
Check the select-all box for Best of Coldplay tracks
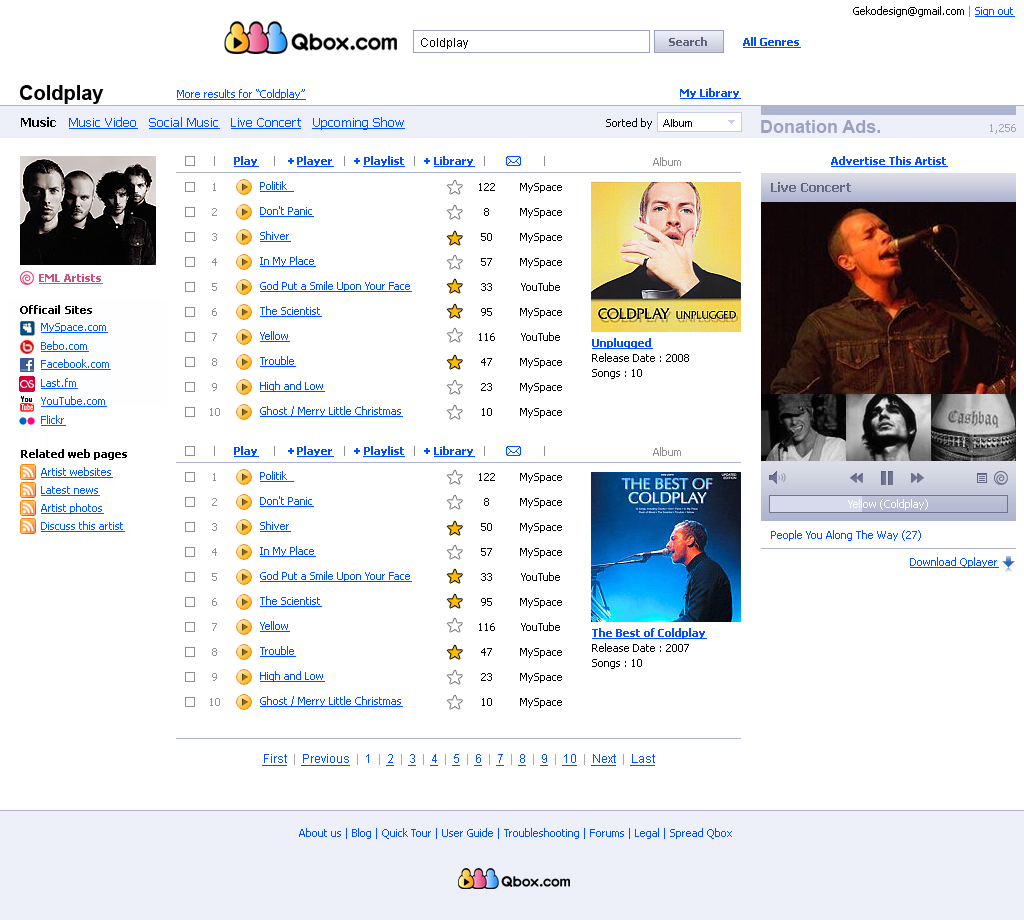pyautogui.click(x=190, y=451)
